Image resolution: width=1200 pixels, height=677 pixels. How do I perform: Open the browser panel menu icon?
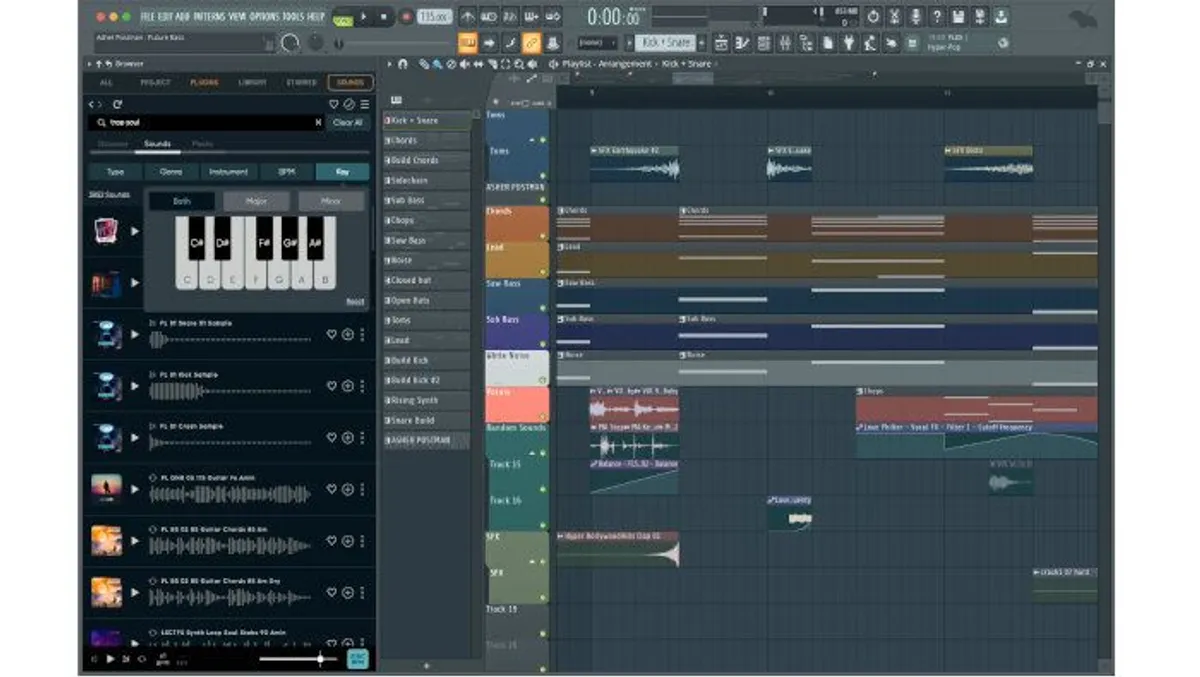(x=365, y=104)
